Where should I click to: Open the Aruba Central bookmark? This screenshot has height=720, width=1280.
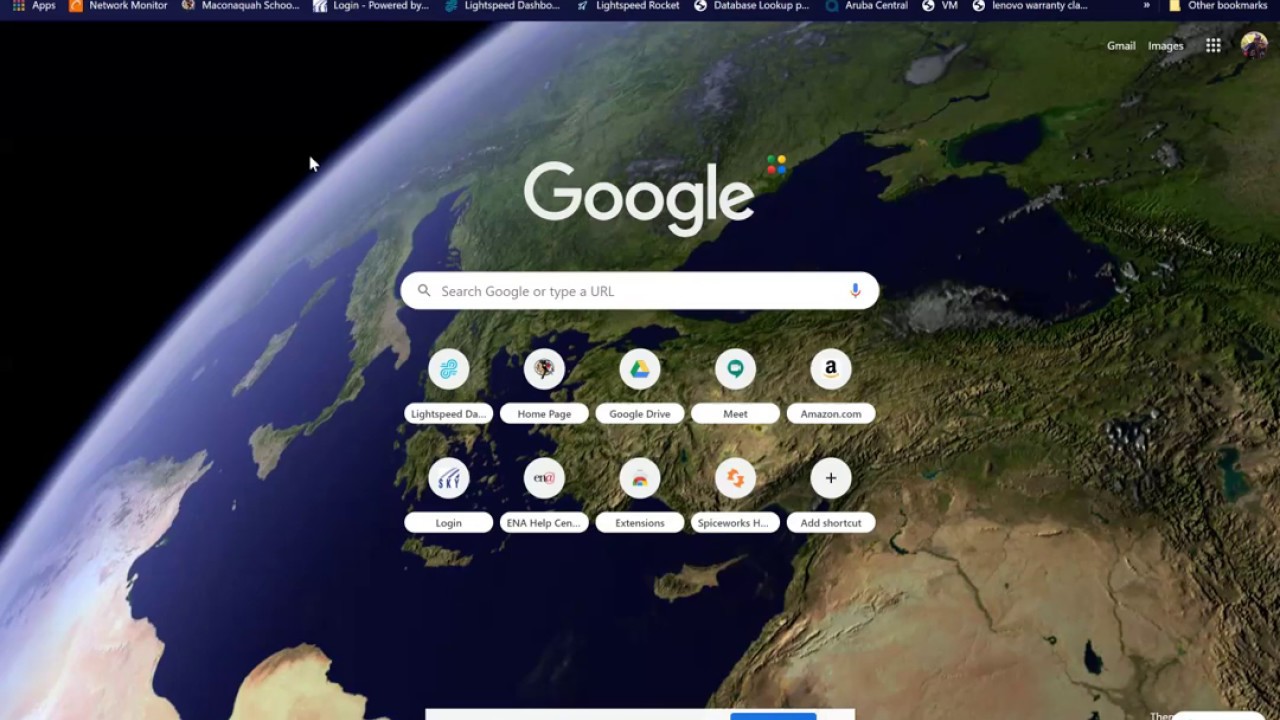867,6
